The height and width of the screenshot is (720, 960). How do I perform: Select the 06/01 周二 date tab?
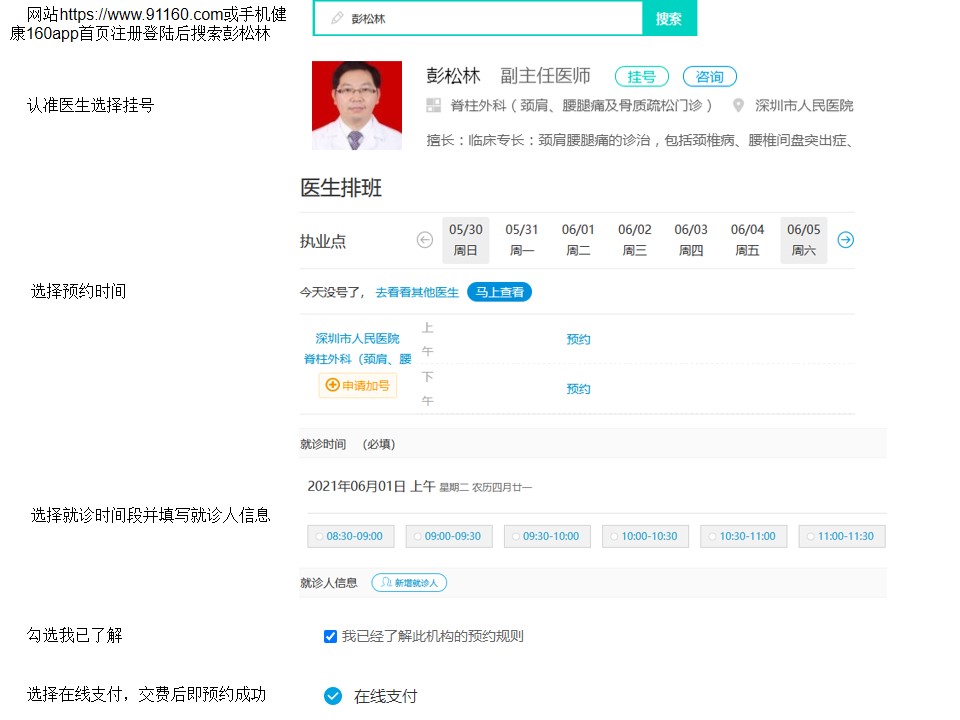pos(578,240)
